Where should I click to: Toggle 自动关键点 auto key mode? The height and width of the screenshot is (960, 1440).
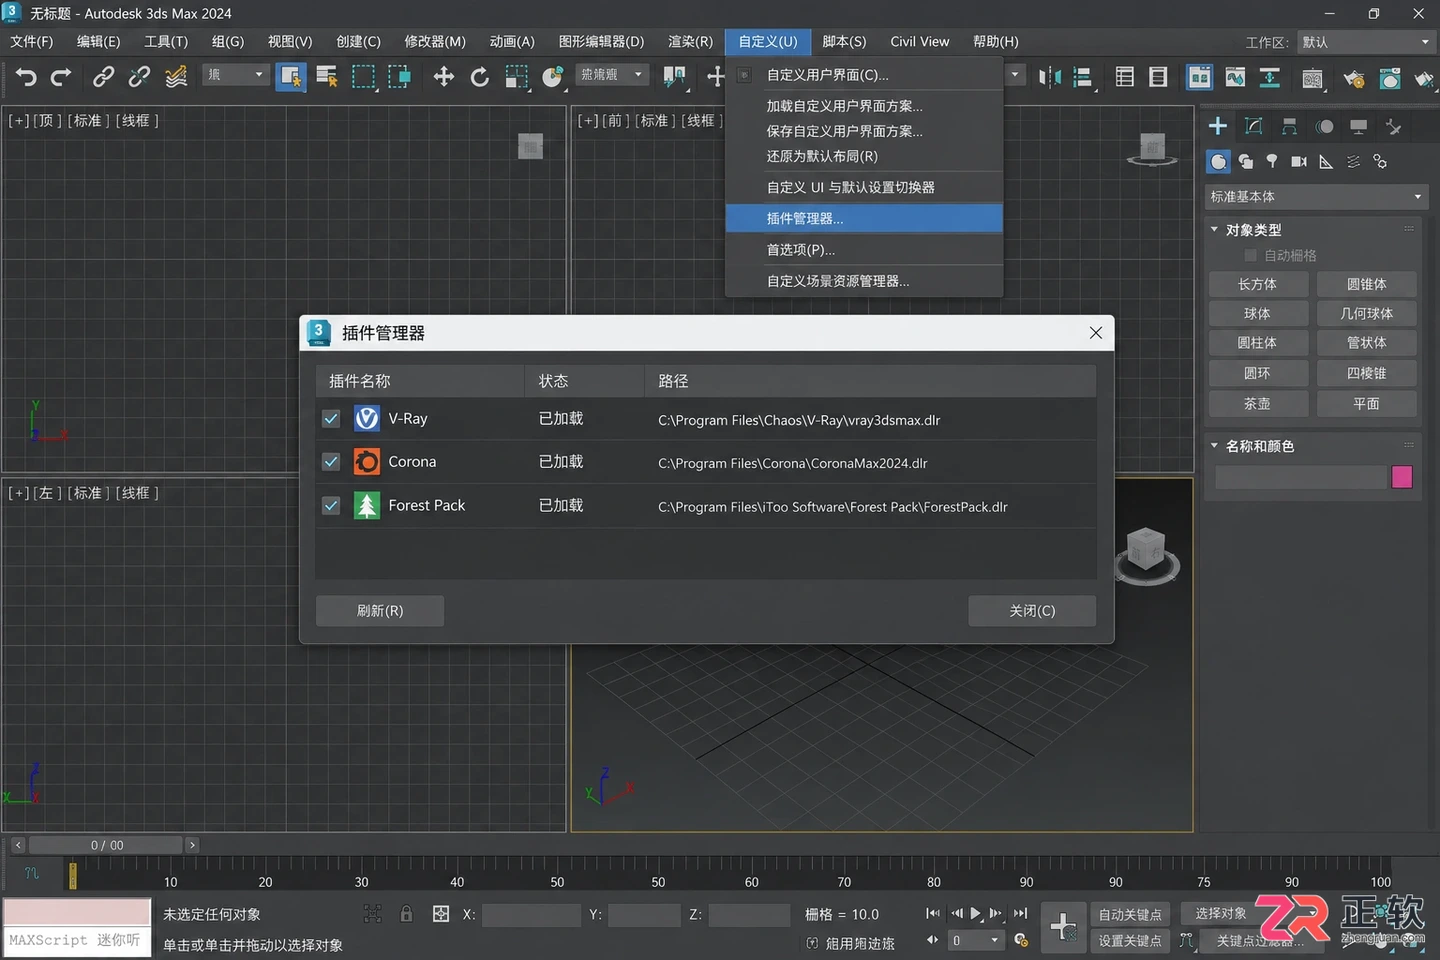(1130, 914)
